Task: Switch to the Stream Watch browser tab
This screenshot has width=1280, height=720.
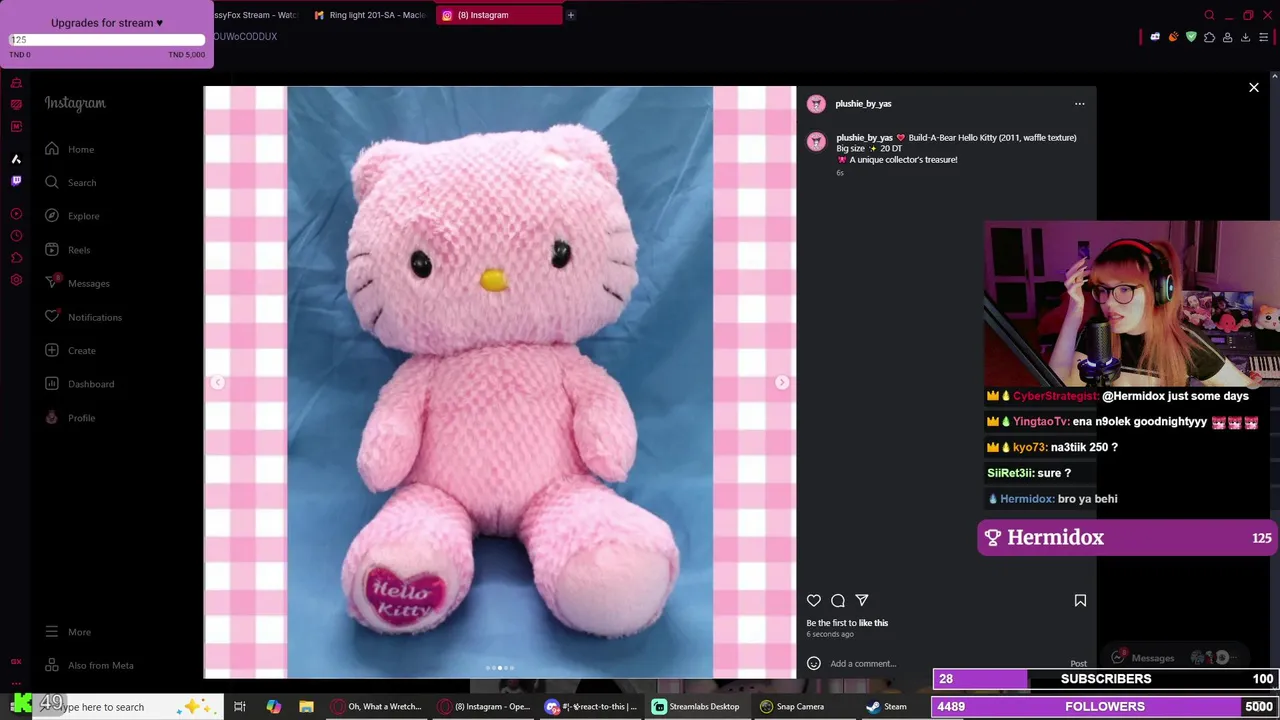Action: click(x=255, y=15)
